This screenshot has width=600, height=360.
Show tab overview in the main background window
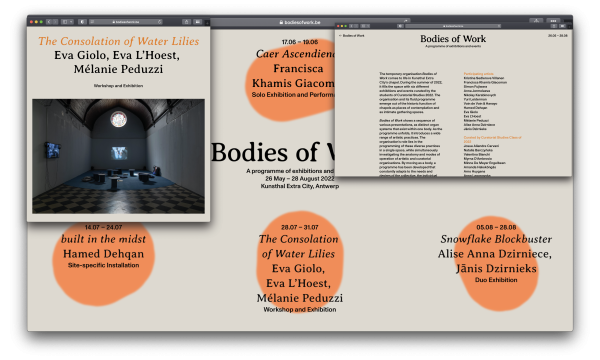click(553, 21)
